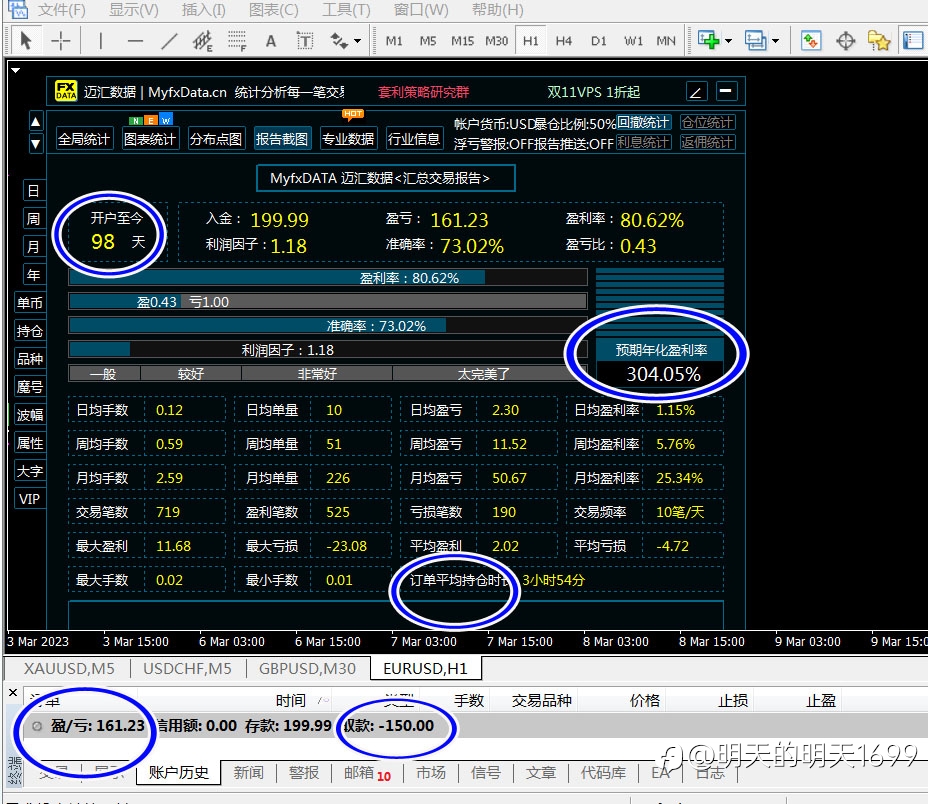928x804 pixels.
Task: Select the 日 sidebar button
Action: click(x=34, y=191)
